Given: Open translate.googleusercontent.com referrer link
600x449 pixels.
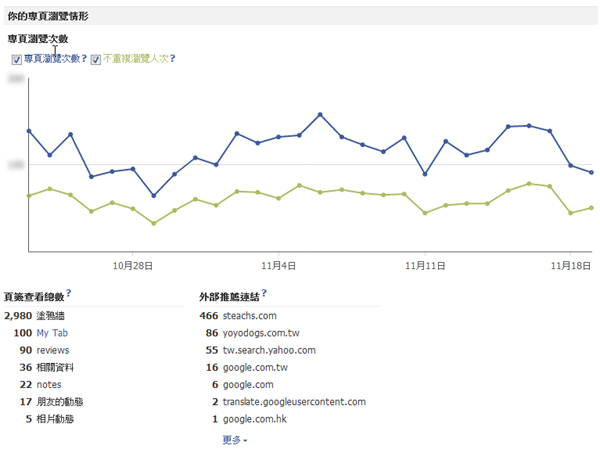Looking at the screenshot, I should 294,402.
